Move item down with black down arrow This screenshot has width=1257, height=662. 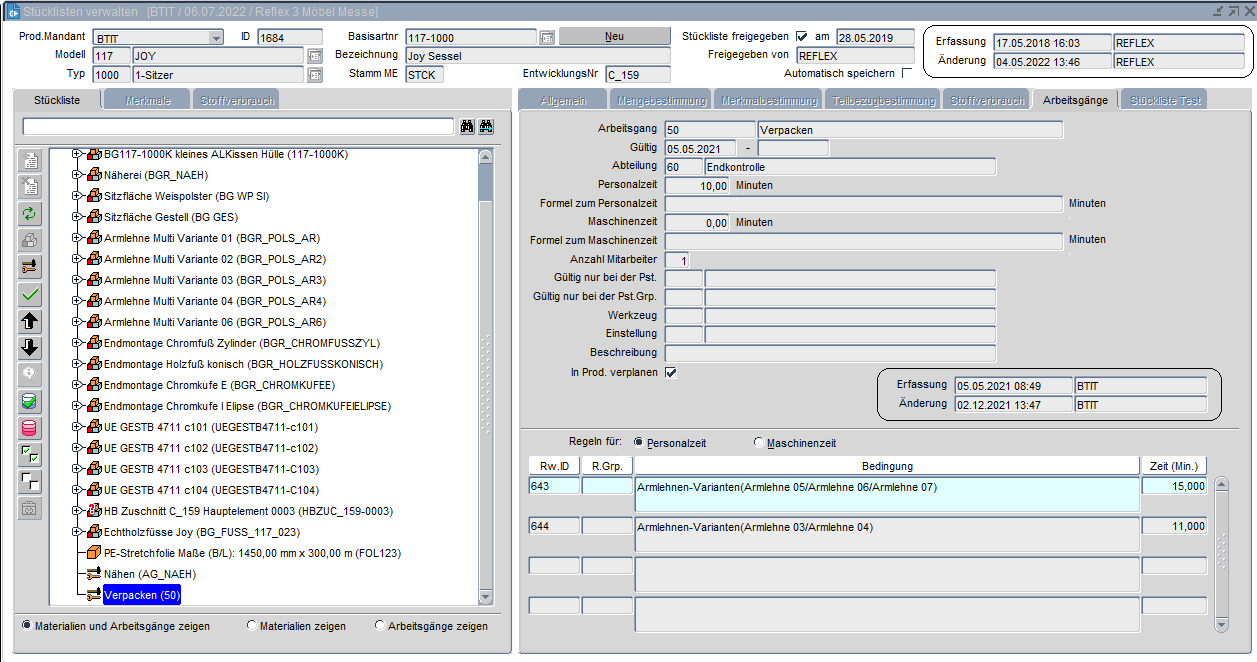point(31,348)
